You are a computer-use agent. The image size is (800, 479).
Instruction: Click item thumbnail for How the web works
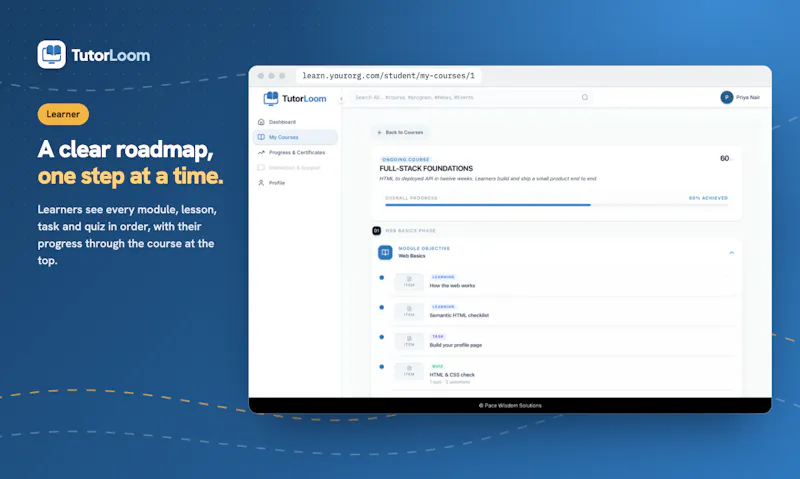[409, 282]
